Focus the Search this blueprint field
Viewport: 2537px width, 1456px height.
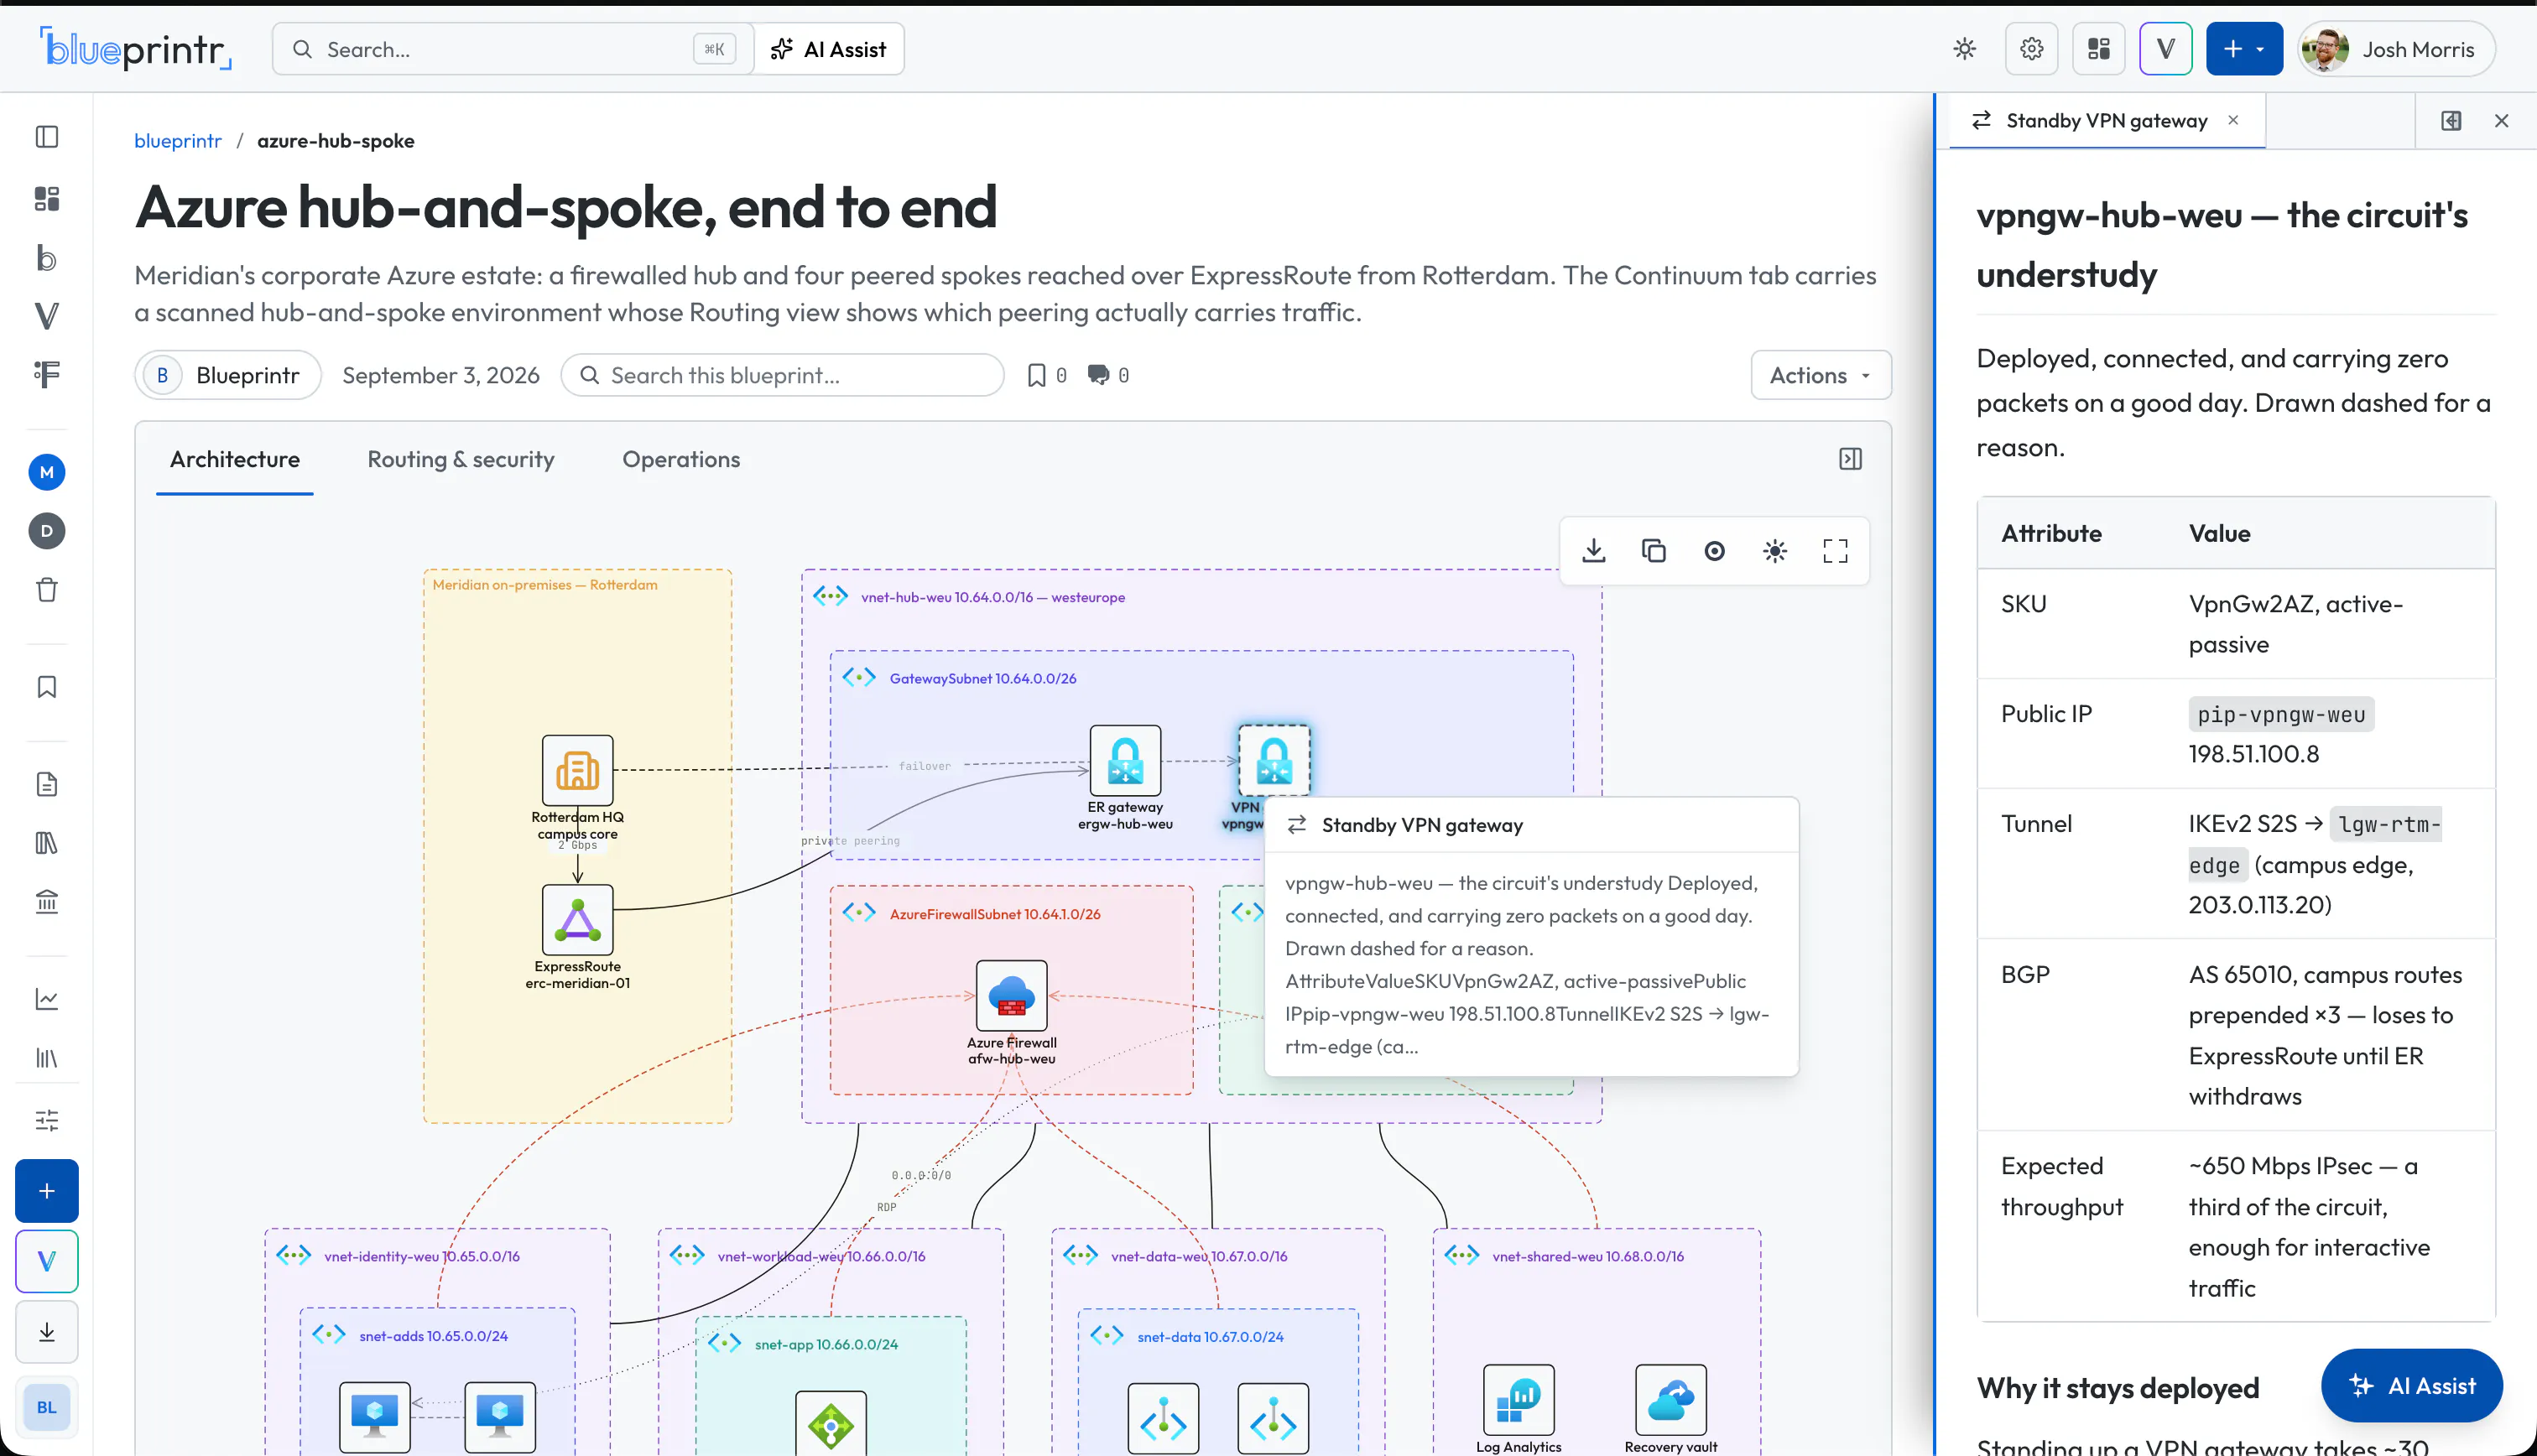coord(783,375)
